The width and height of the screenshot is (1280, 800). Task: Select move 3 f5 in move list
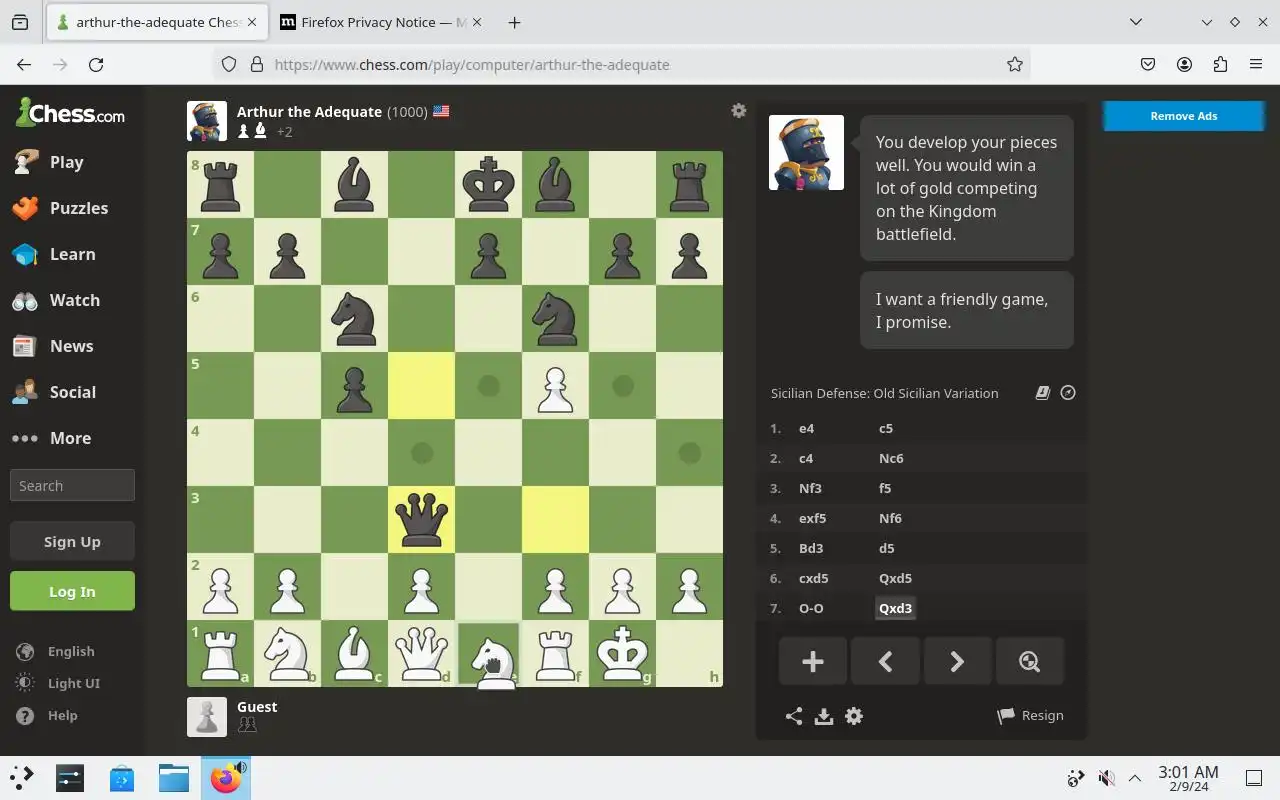click(885, 488)
